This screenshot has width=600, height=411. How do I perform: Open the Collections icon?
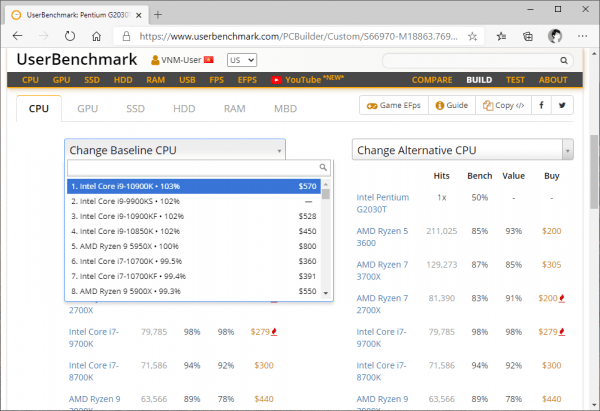click(x=528, y=36)
